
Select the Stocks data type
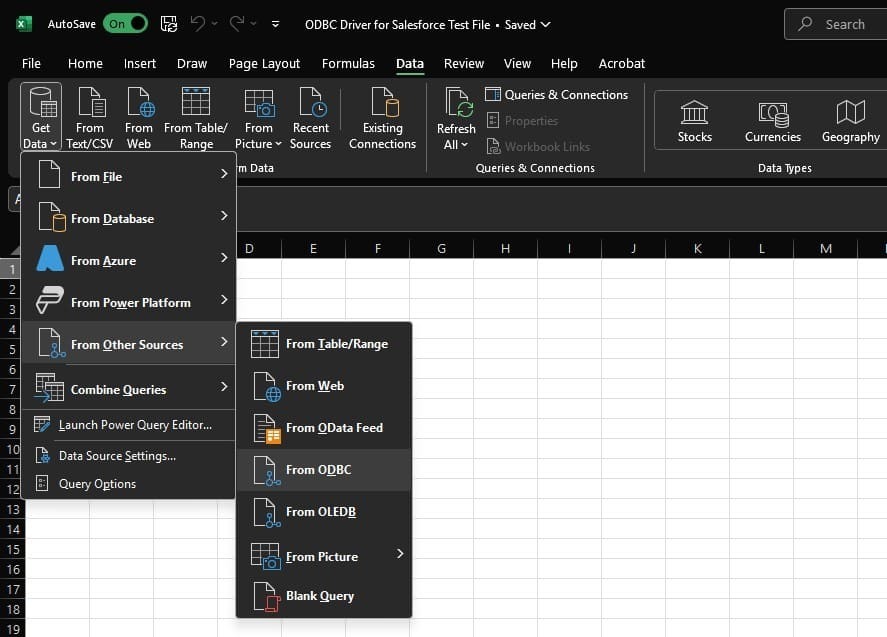click(695, 120)
